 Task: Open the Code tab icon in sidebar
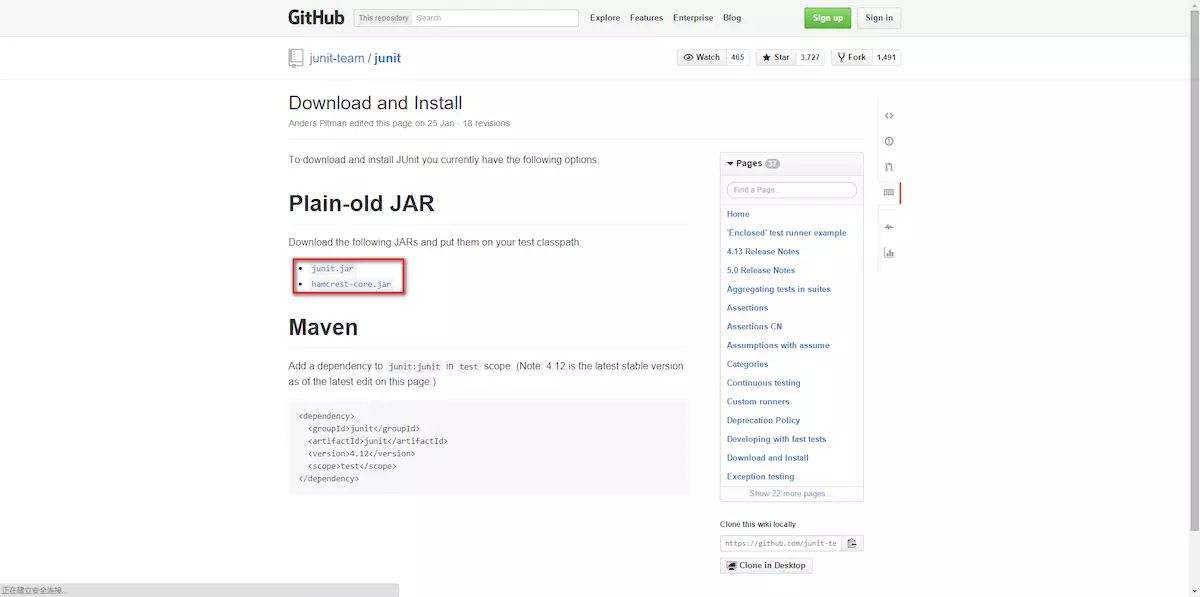click(889, 116)
